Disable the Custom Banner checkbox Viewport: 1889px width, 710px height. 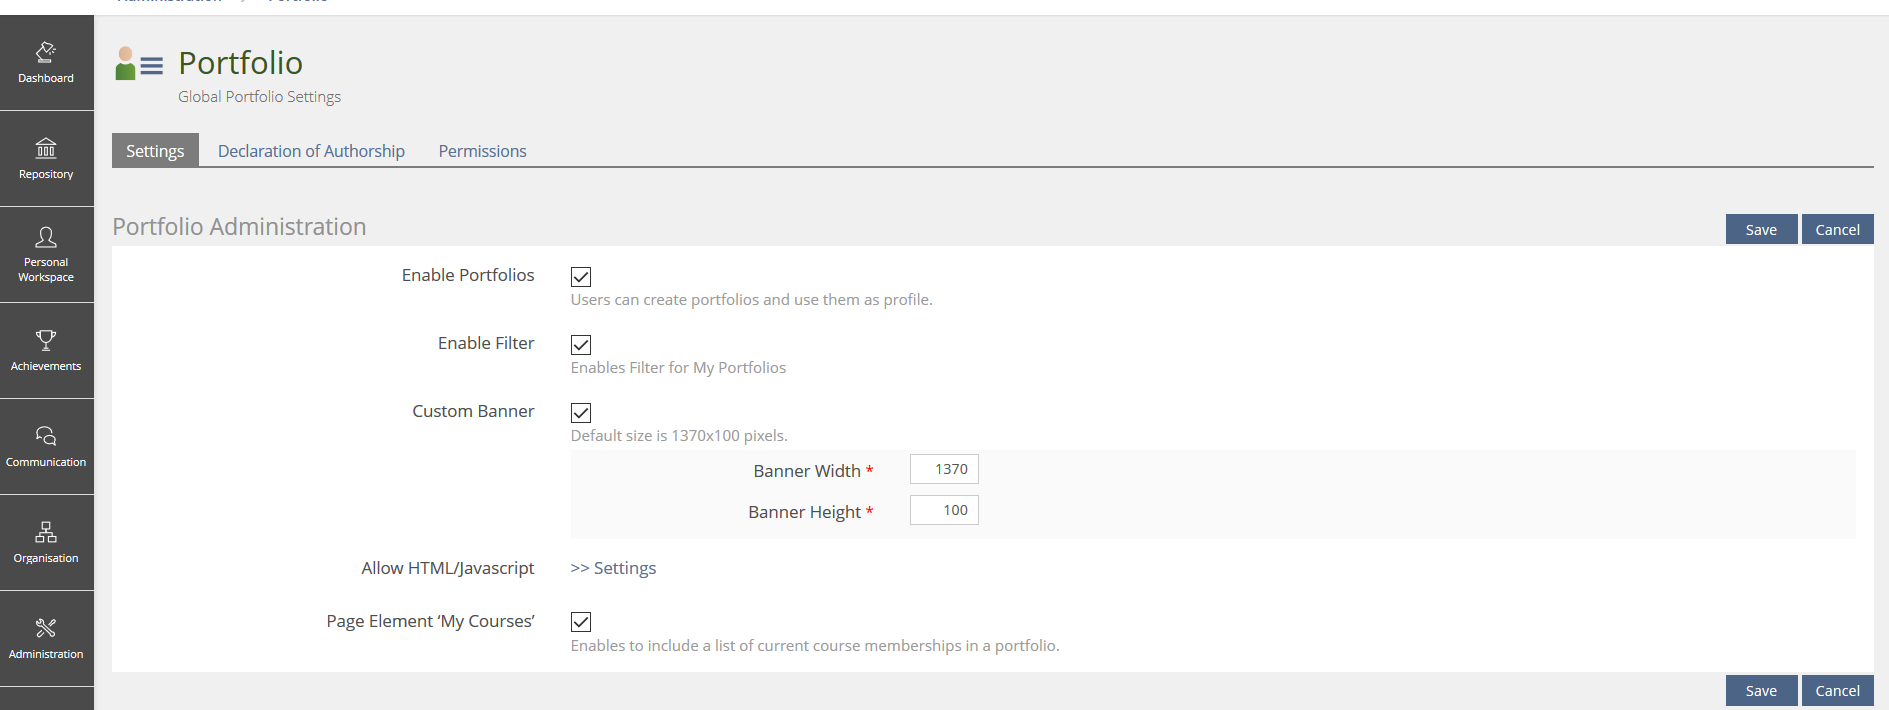(x=581, y=413)
